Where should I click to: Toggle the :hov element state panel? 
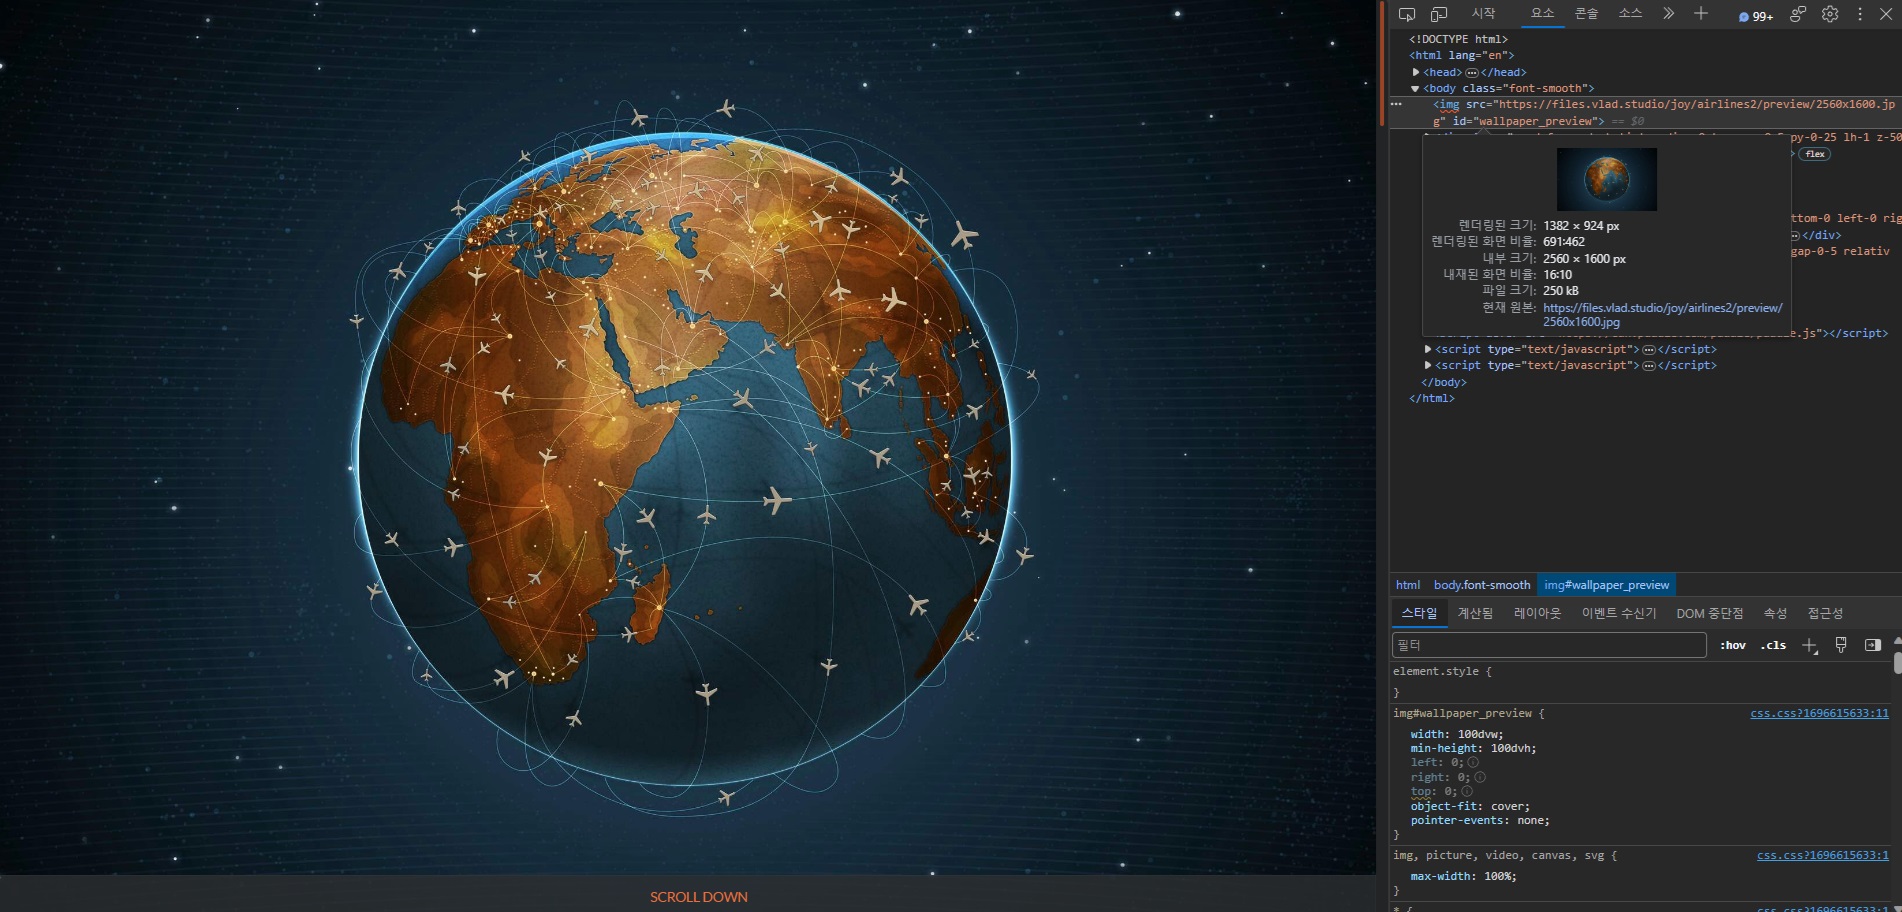pyautogui.click(x=1733, y=646)
